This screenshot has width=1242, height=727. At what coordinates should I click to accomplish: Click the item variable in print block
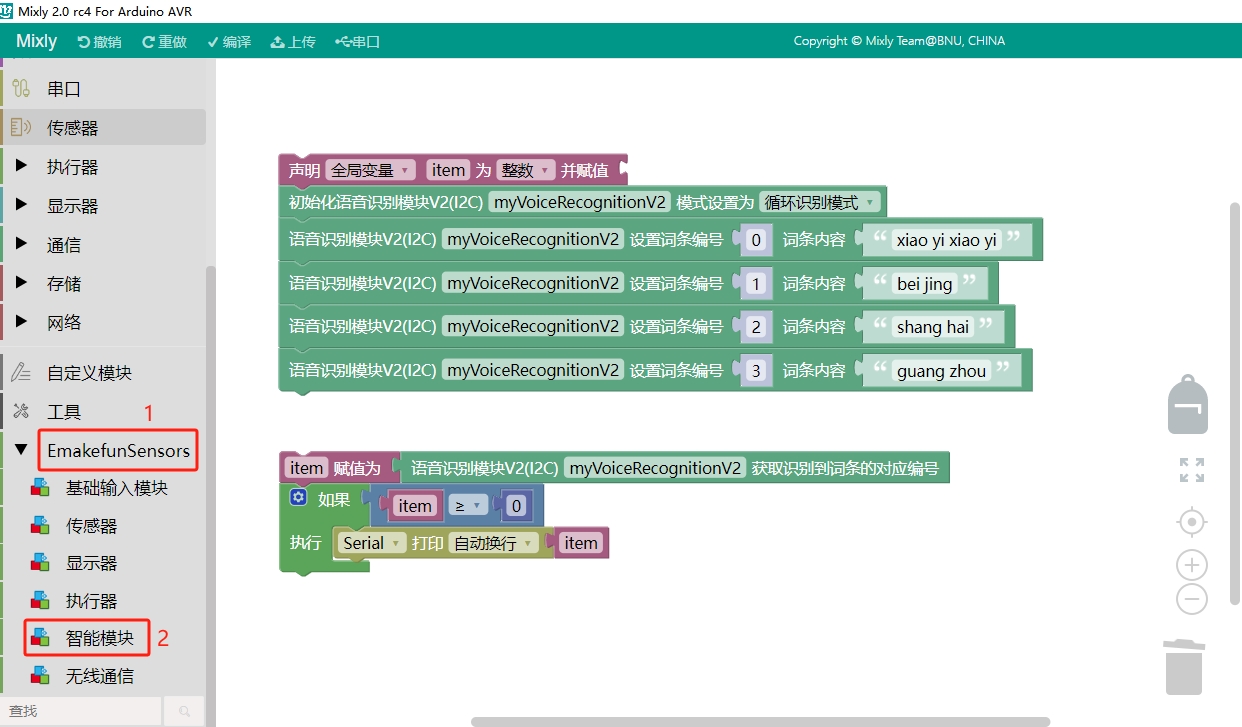[x=580, y=543]
